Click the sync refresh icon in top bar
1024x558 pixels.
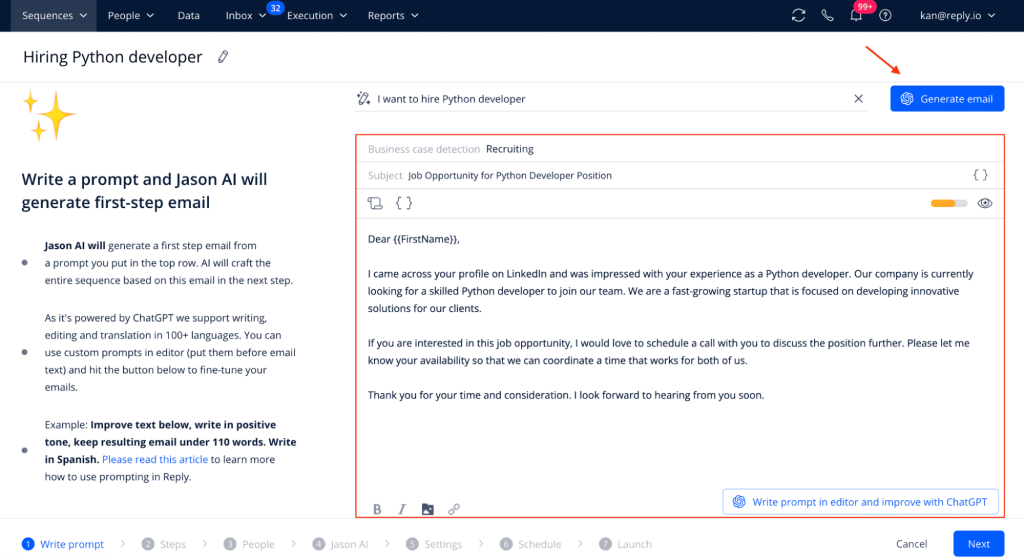click(798, 15)
